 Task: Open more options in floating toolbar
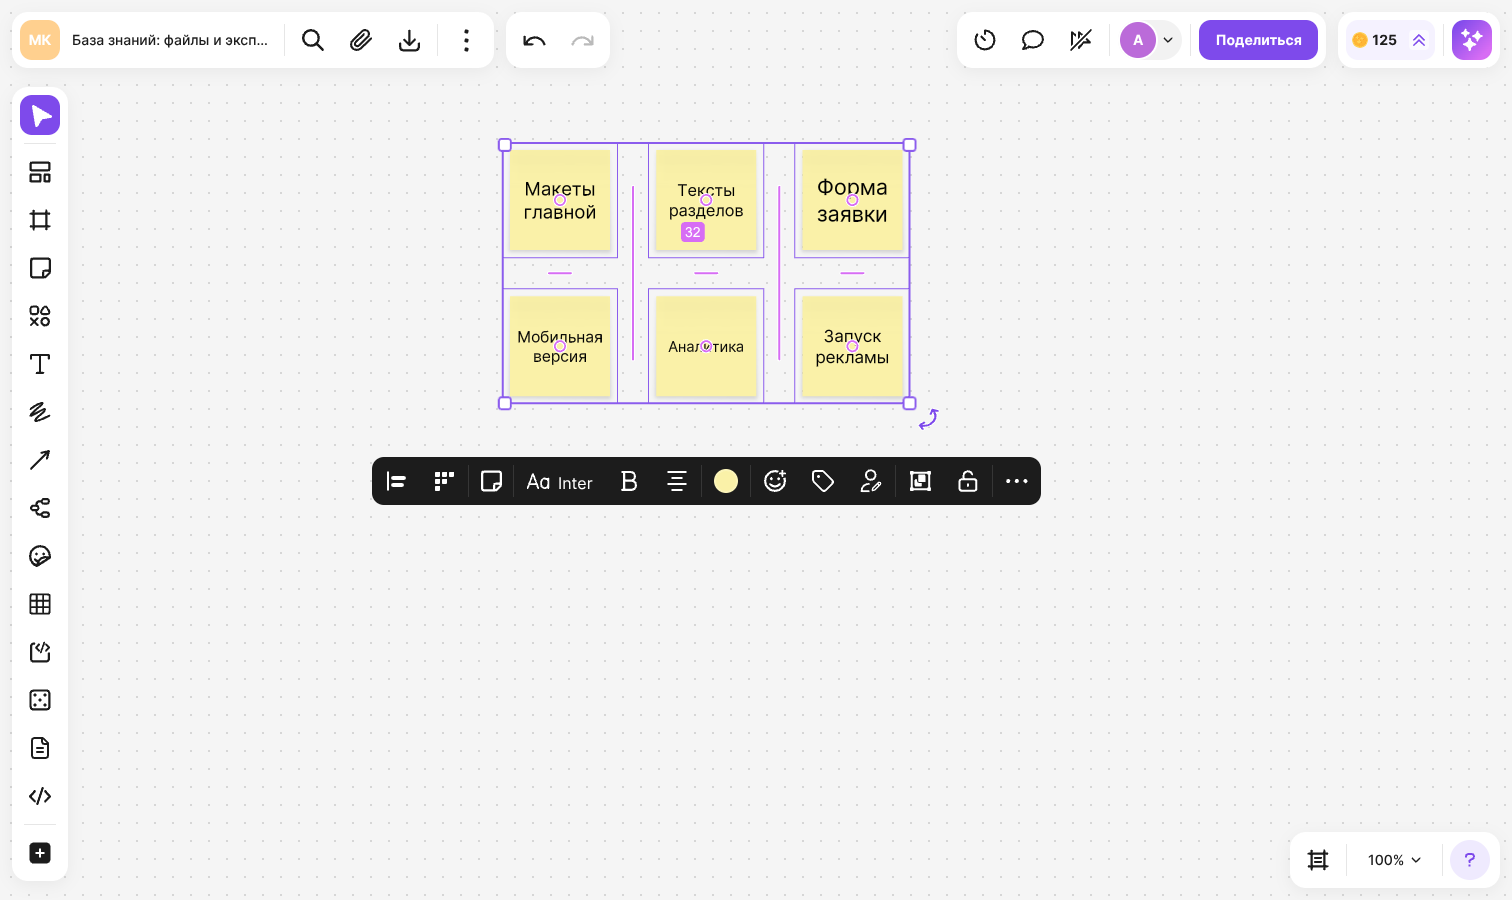coord(1017,481)
